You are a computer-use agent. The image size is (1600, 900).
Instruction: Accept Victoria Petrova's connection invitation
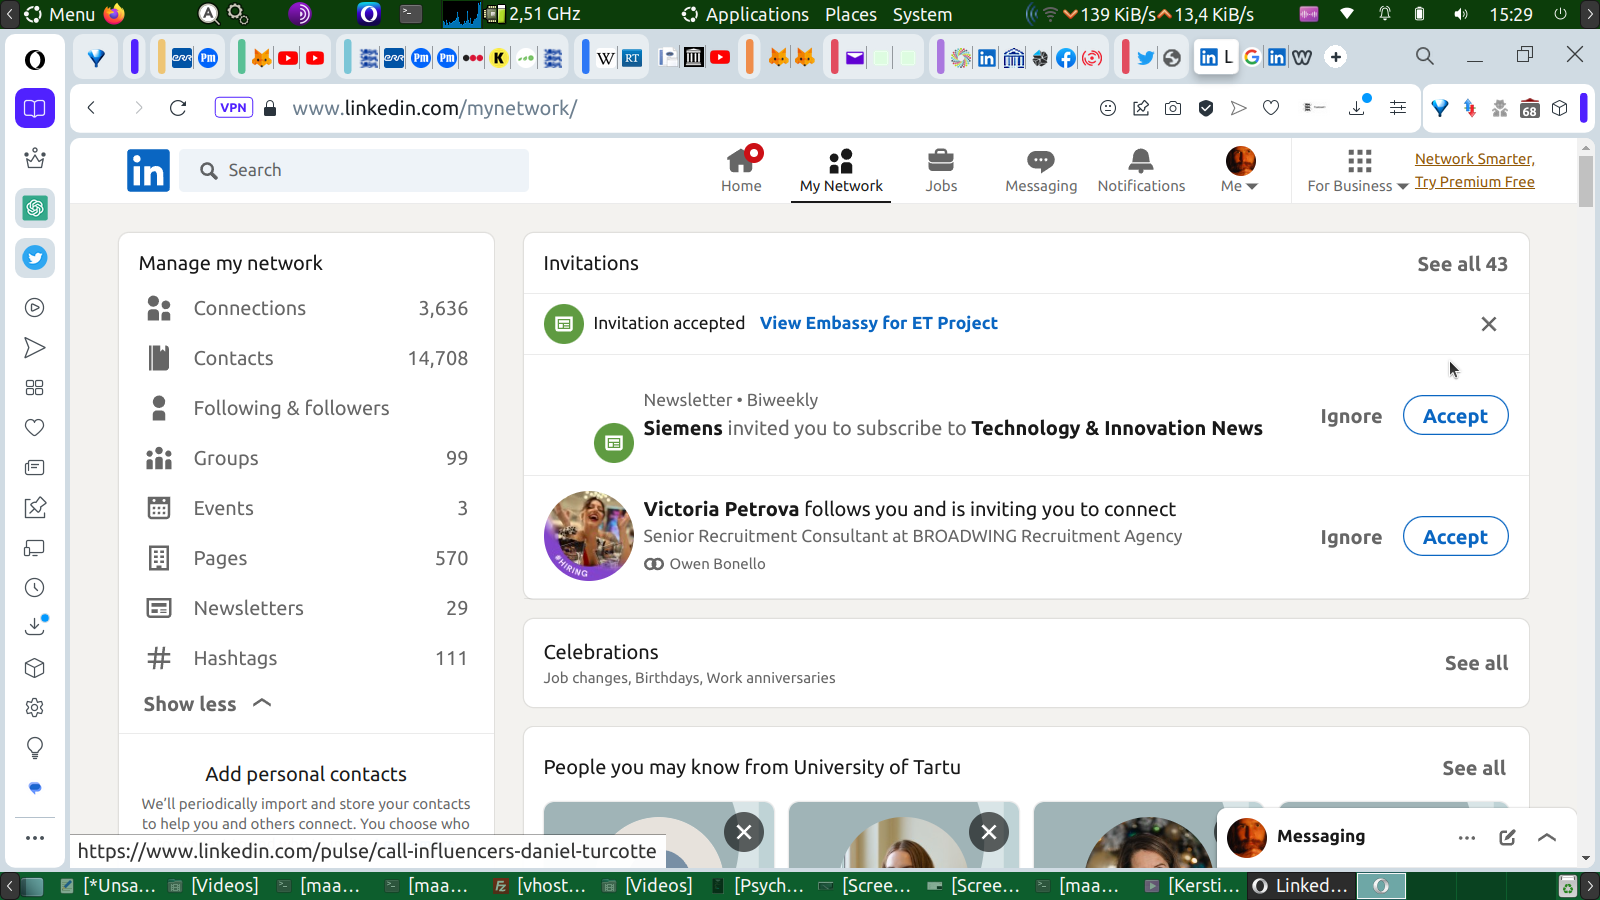click(x=1456, y=537)
